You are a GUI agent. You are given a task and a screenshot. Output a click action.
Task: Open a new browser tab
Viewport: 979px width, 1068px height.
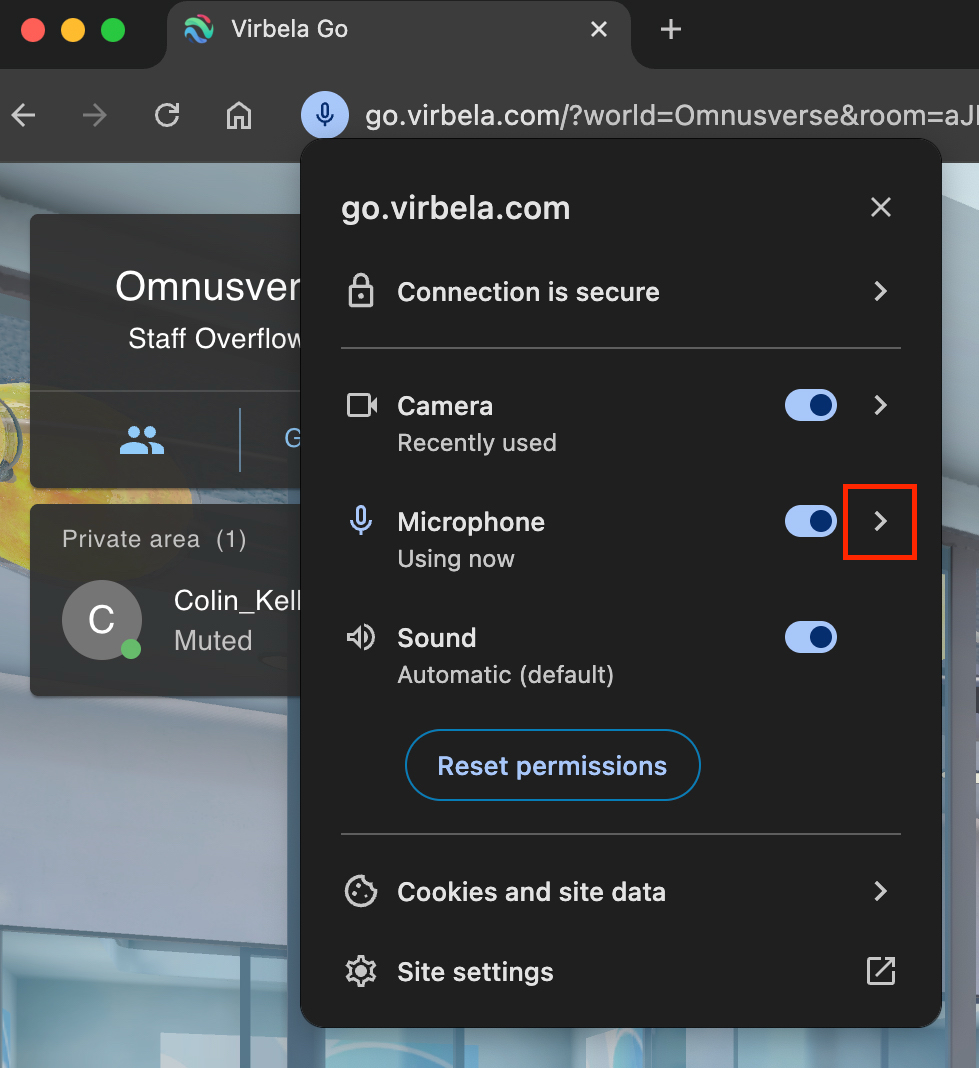(671, 30)
